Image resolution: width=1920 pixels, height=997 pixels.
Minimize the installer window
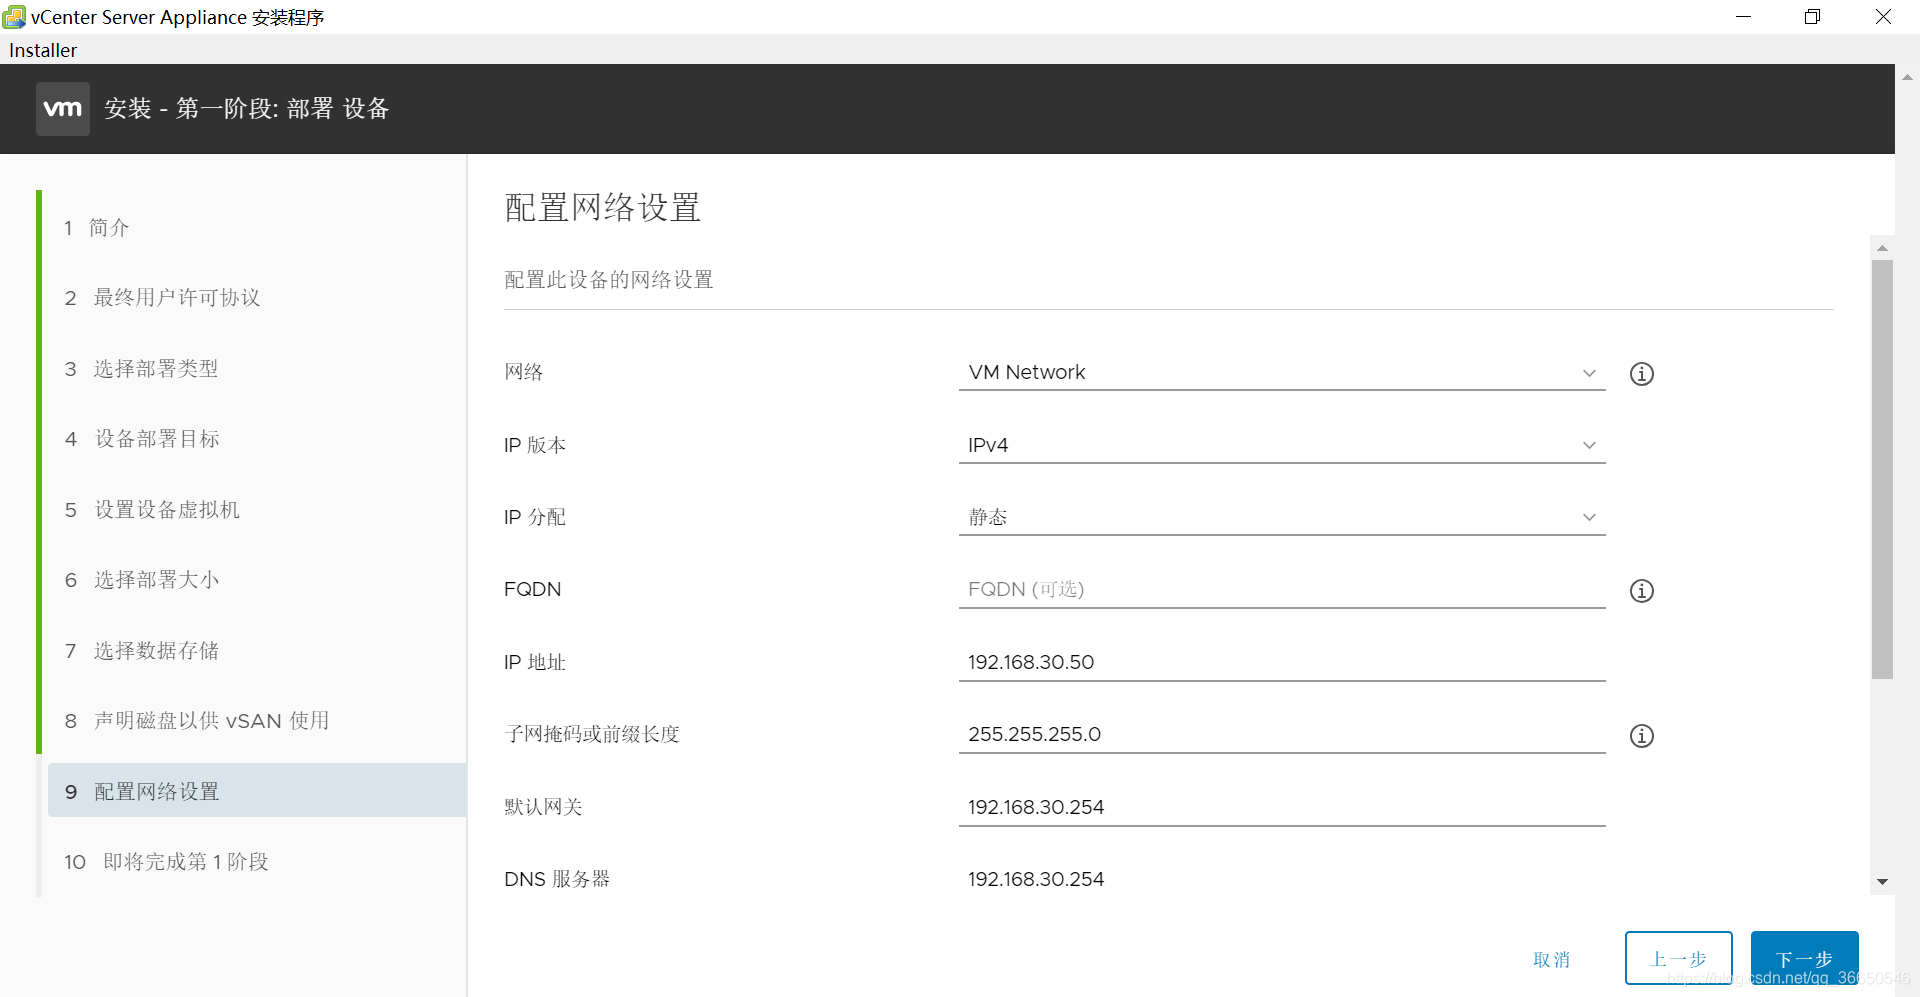[1743, 17]
